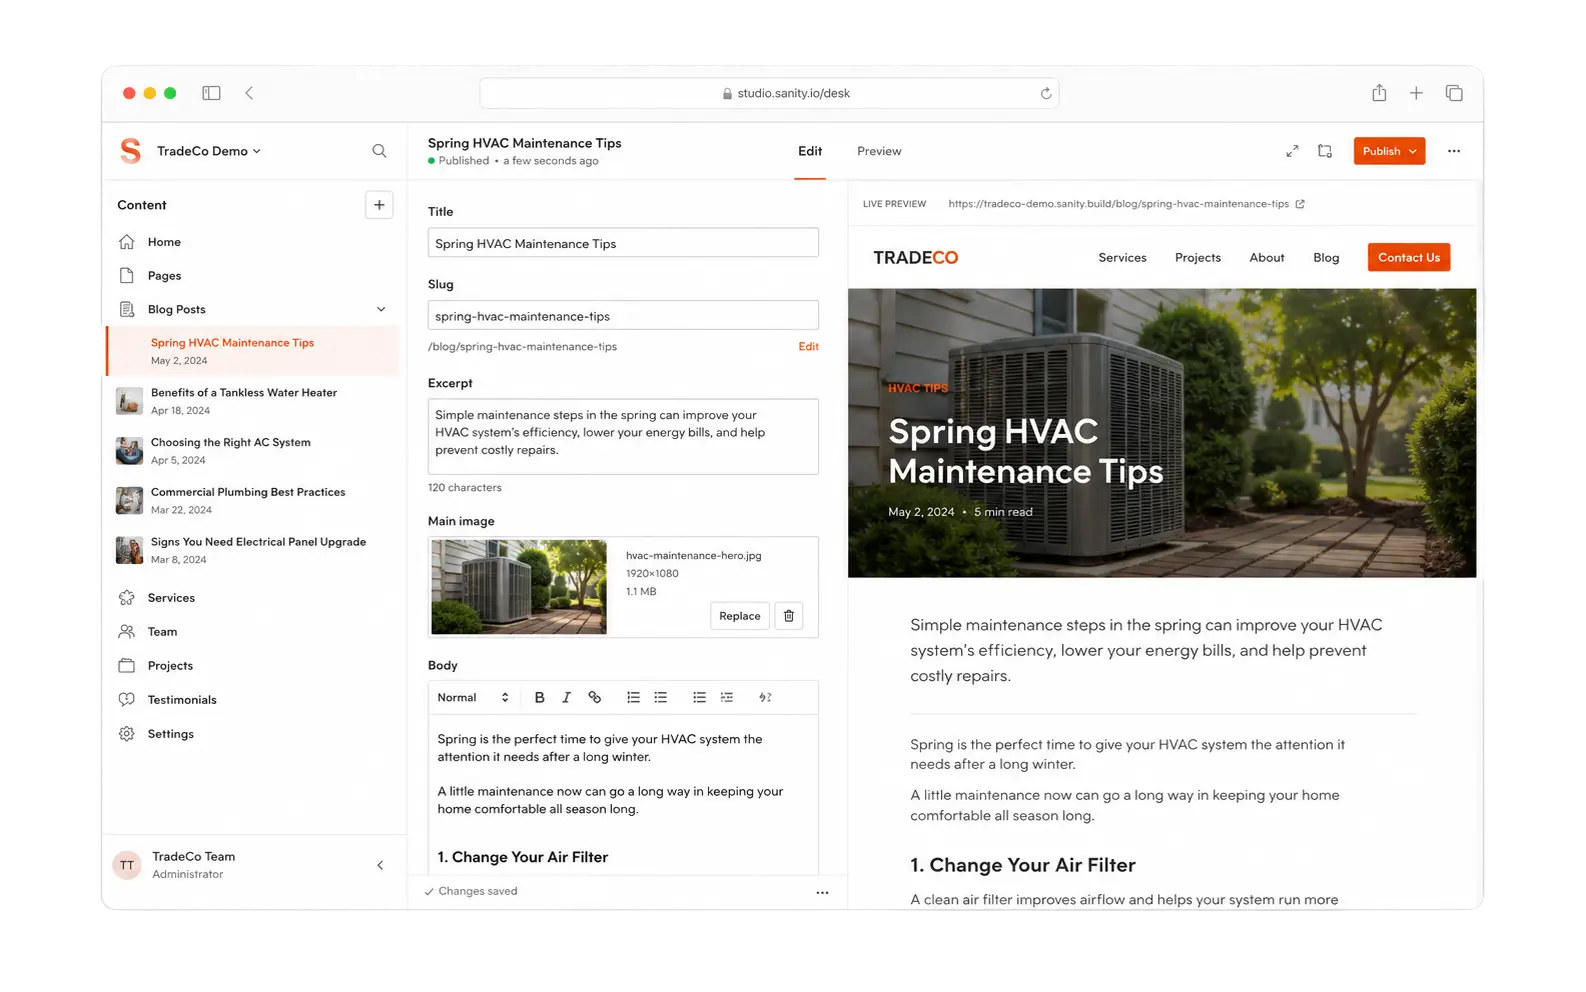Delete main image with trash icon

(x=789, y=616)
